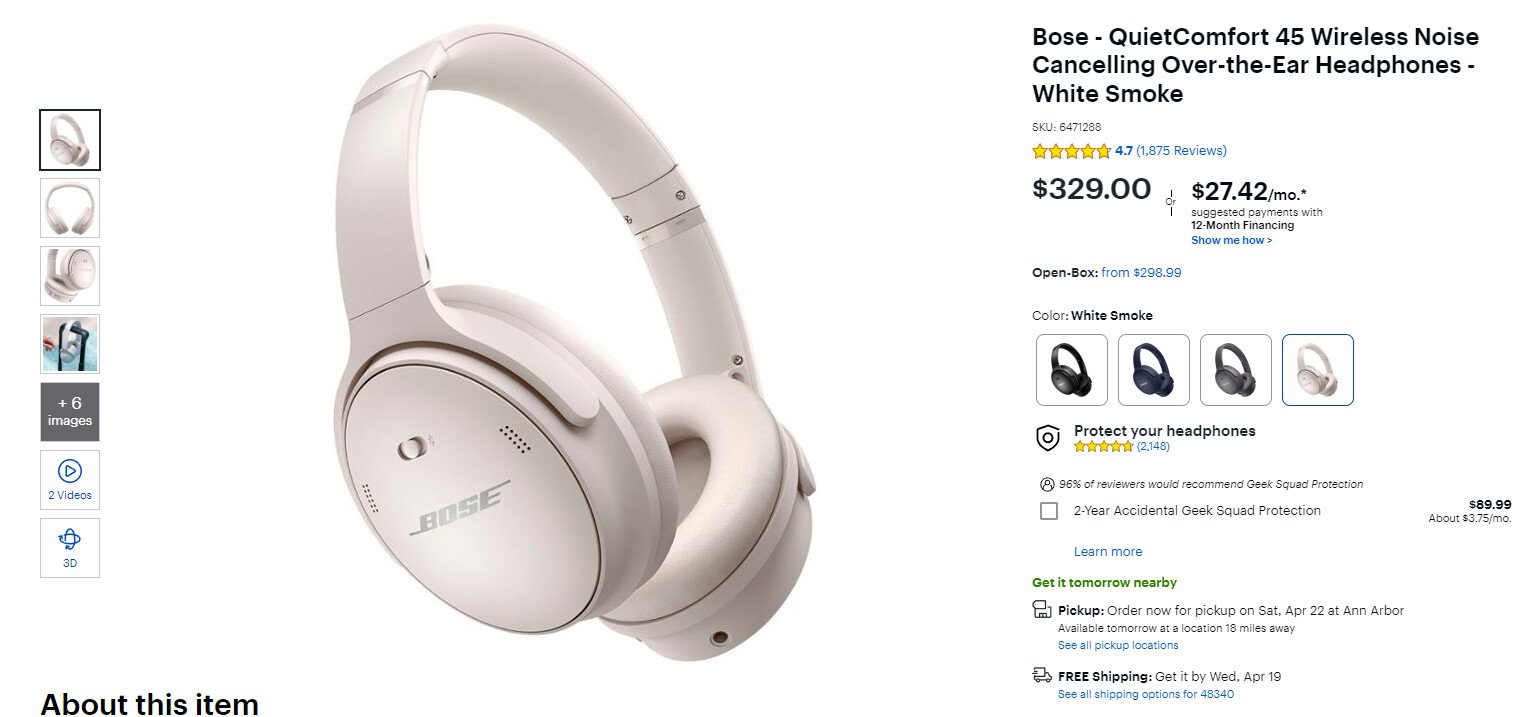Select the second front-view headphone thumbnail

70,208
